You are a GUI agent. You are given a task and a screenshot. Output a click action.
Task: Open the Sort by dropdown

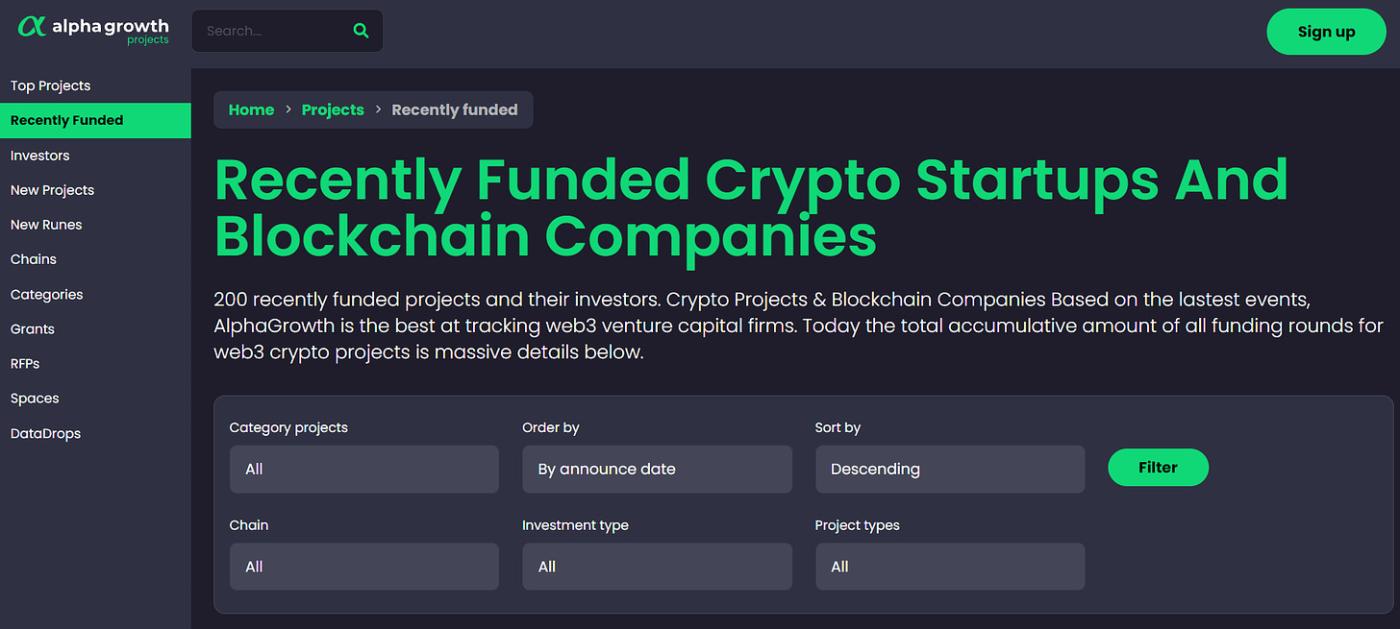click(x=950, y=469)
